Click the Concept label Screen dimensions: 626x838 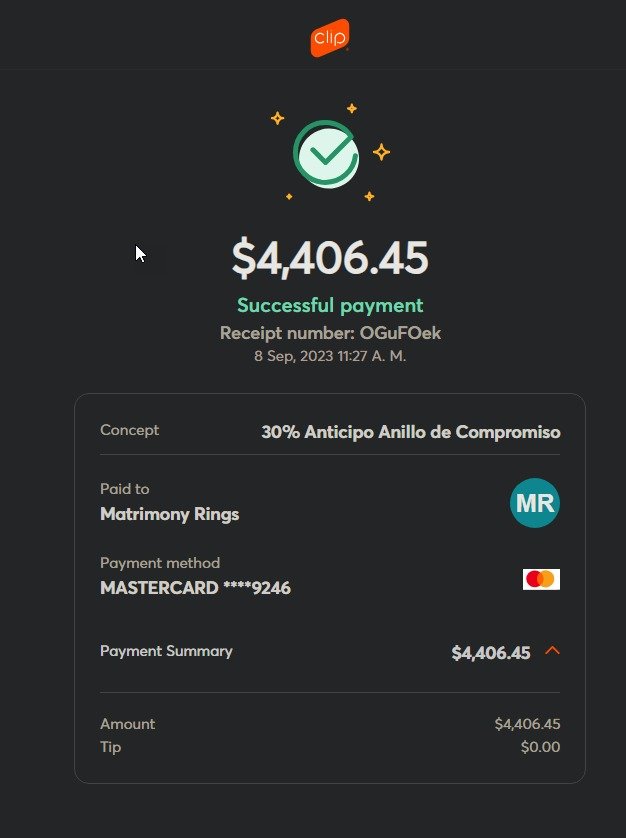(129, 430)
